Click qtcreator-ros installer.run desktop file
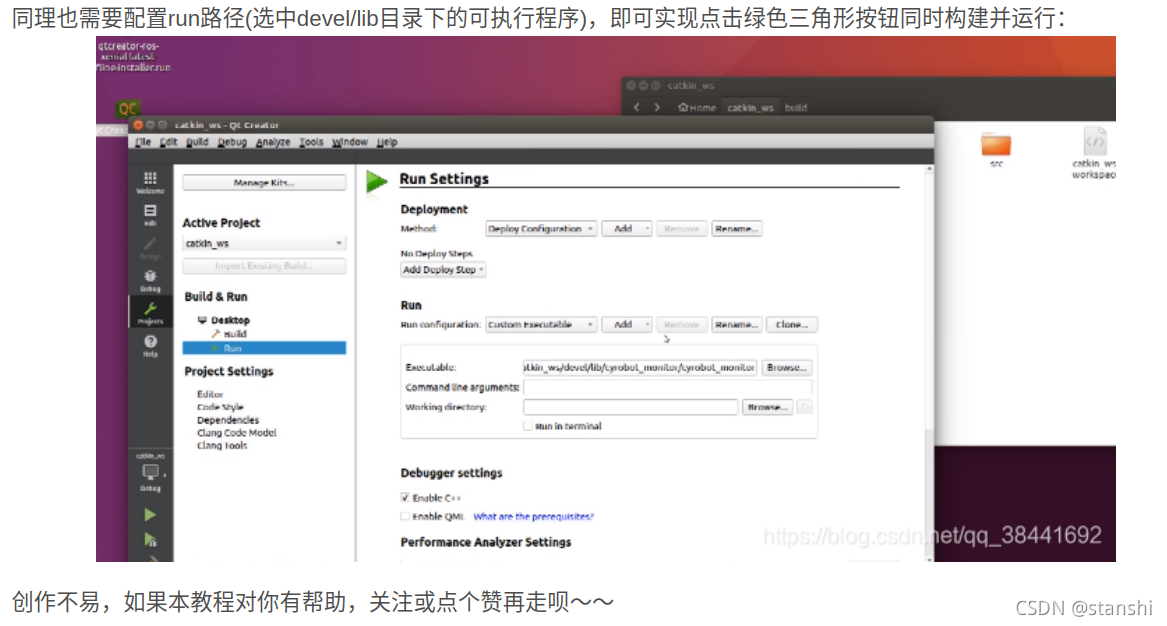The width and height of the screenshot is (1167, 626). point(134,57)
